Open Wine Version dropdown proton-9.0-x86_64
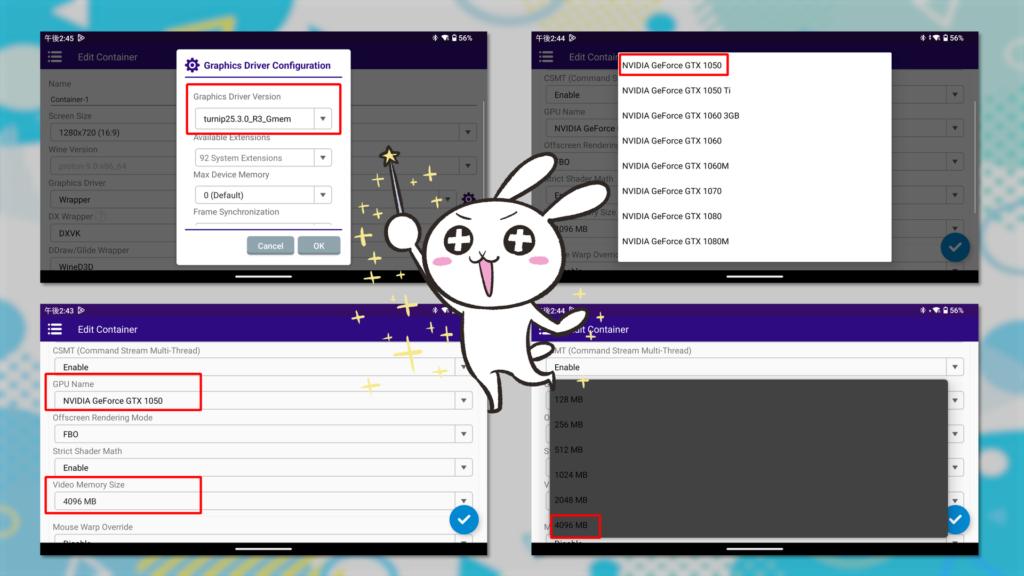This screenshot has width=1024, height=576. click(x=263, y=166)
